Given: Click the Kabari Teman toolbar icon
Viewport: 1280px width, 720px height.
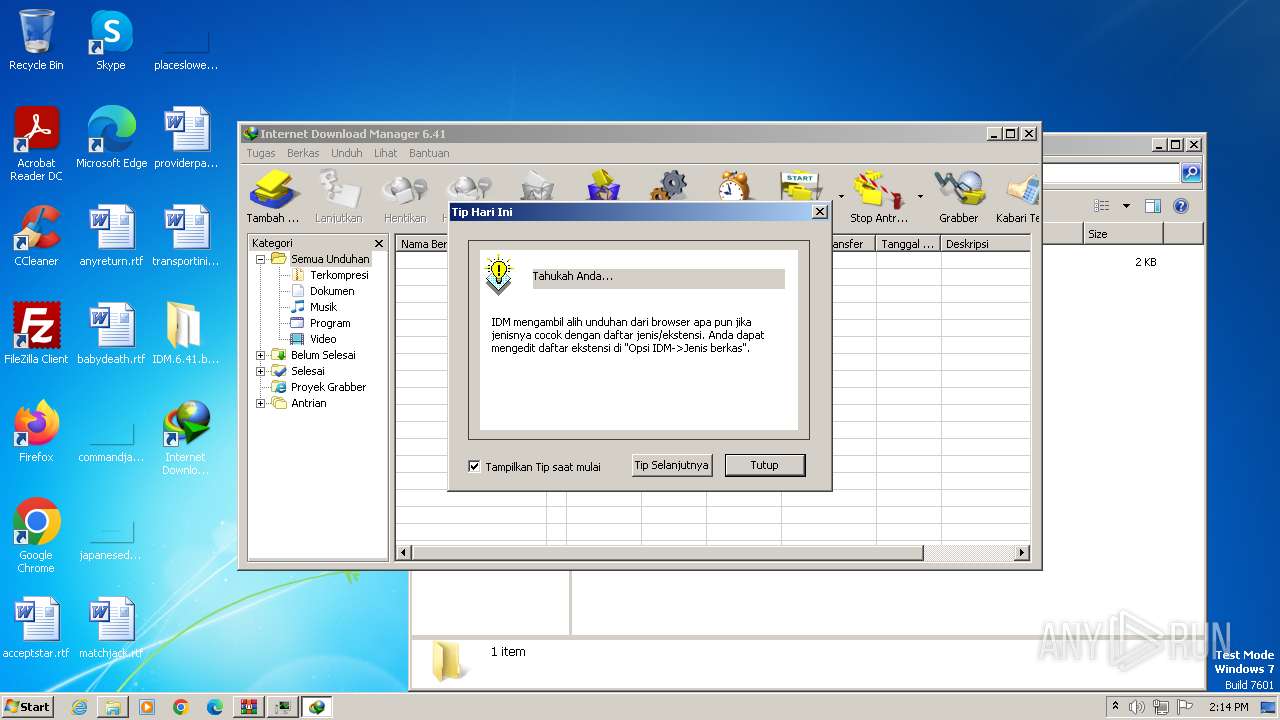Looking at the screenshot, I should pos(1018,196).
